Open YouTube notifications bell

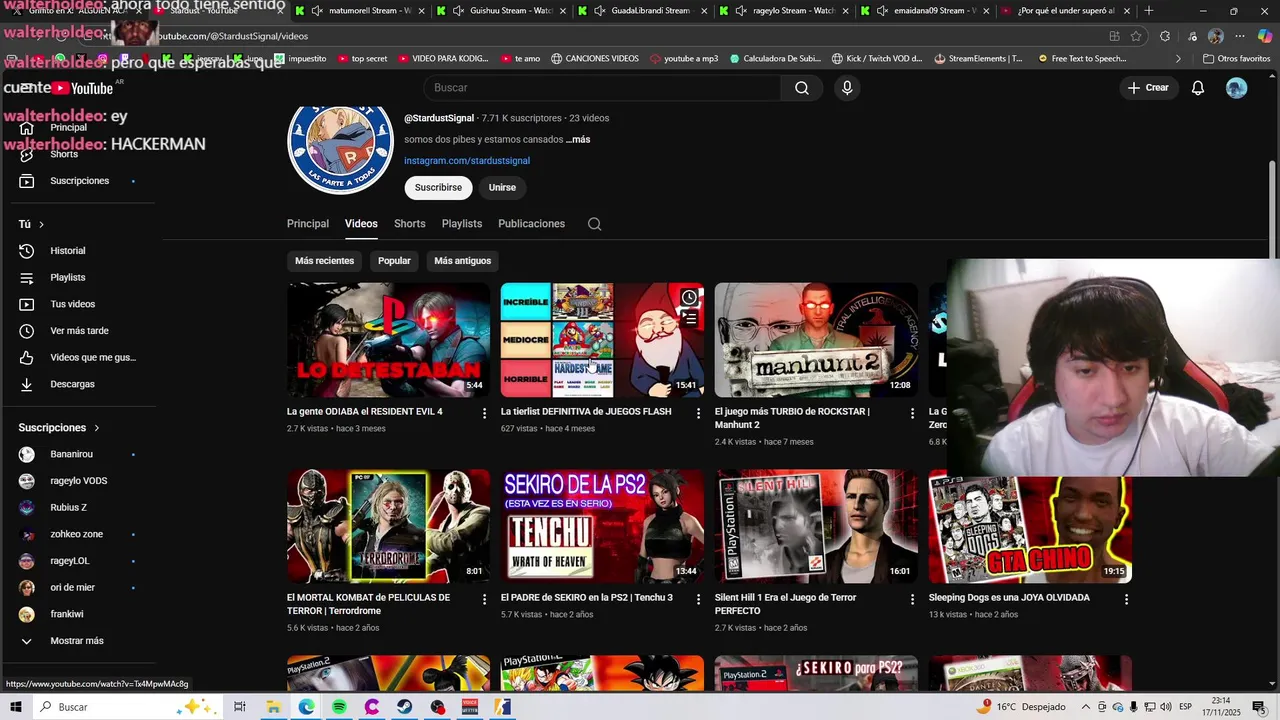[1198, 88]
